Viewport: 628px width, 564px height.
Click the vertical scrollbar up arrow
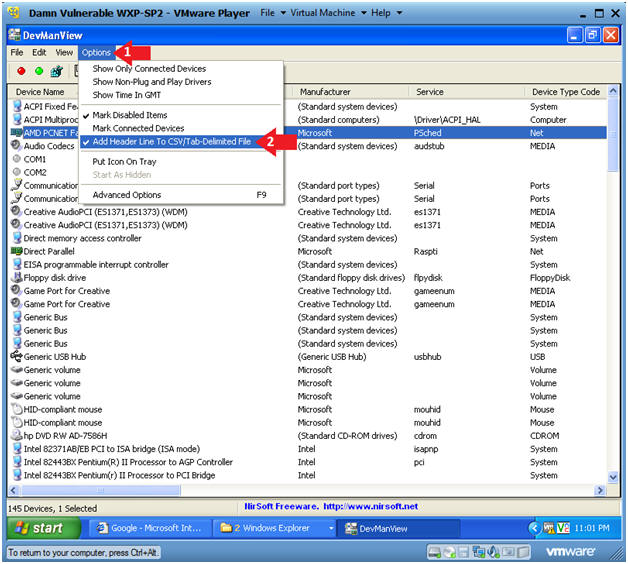pyautogui.click(x=613, y=92)
